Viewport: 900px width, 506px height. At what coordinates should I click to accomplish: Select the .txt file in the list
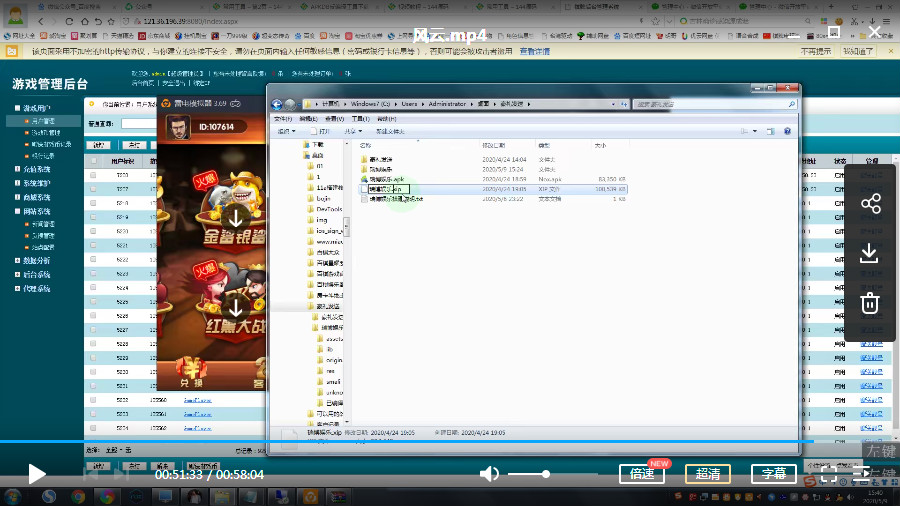396,198
